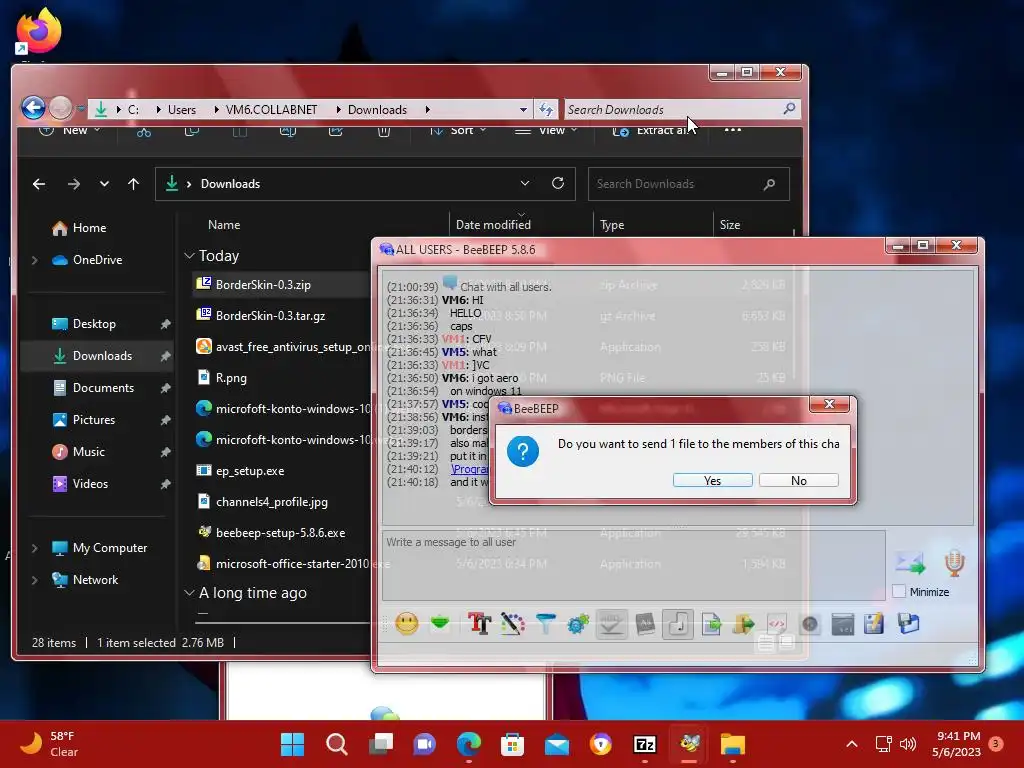
Task: Click the send file icon with green arrow
Action: tap(711, 624)
